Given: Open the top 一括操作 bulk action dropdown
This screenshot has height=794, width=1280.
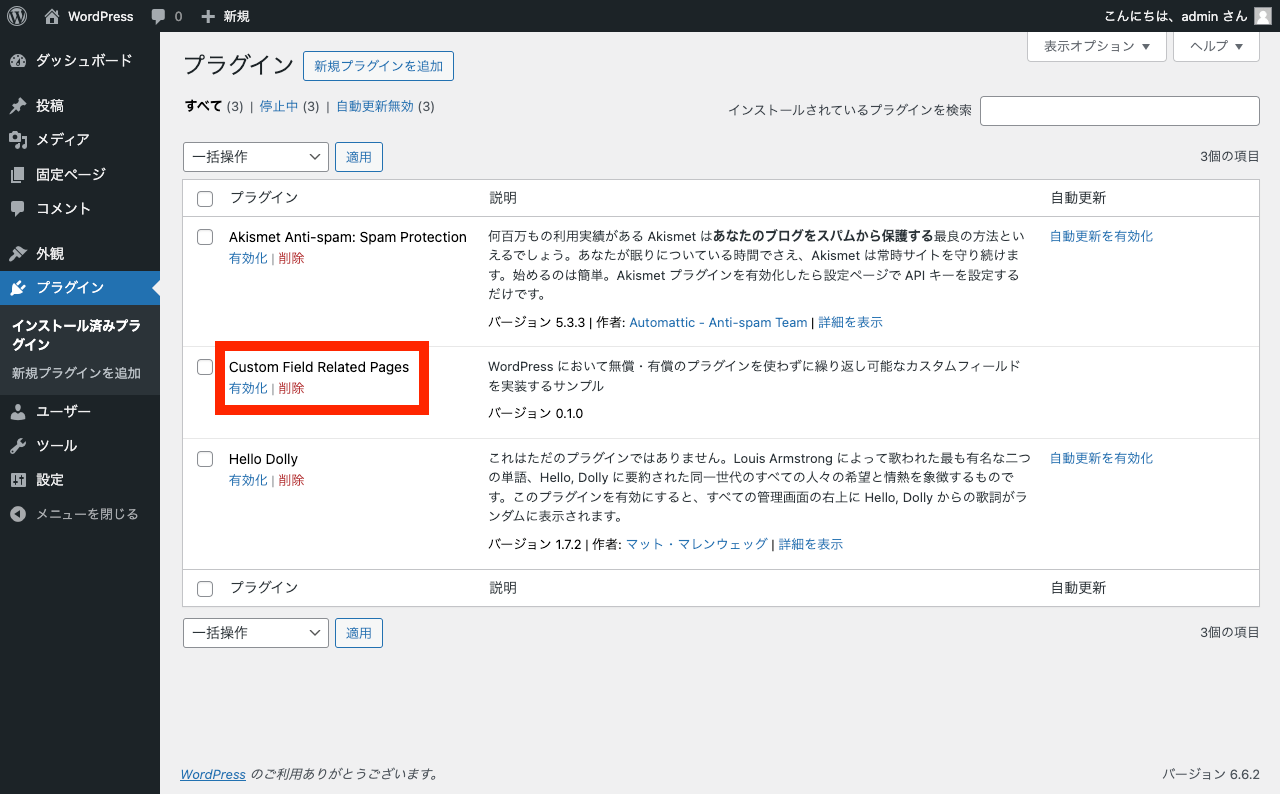Looking at the screenshot, I should click(256, 157).
